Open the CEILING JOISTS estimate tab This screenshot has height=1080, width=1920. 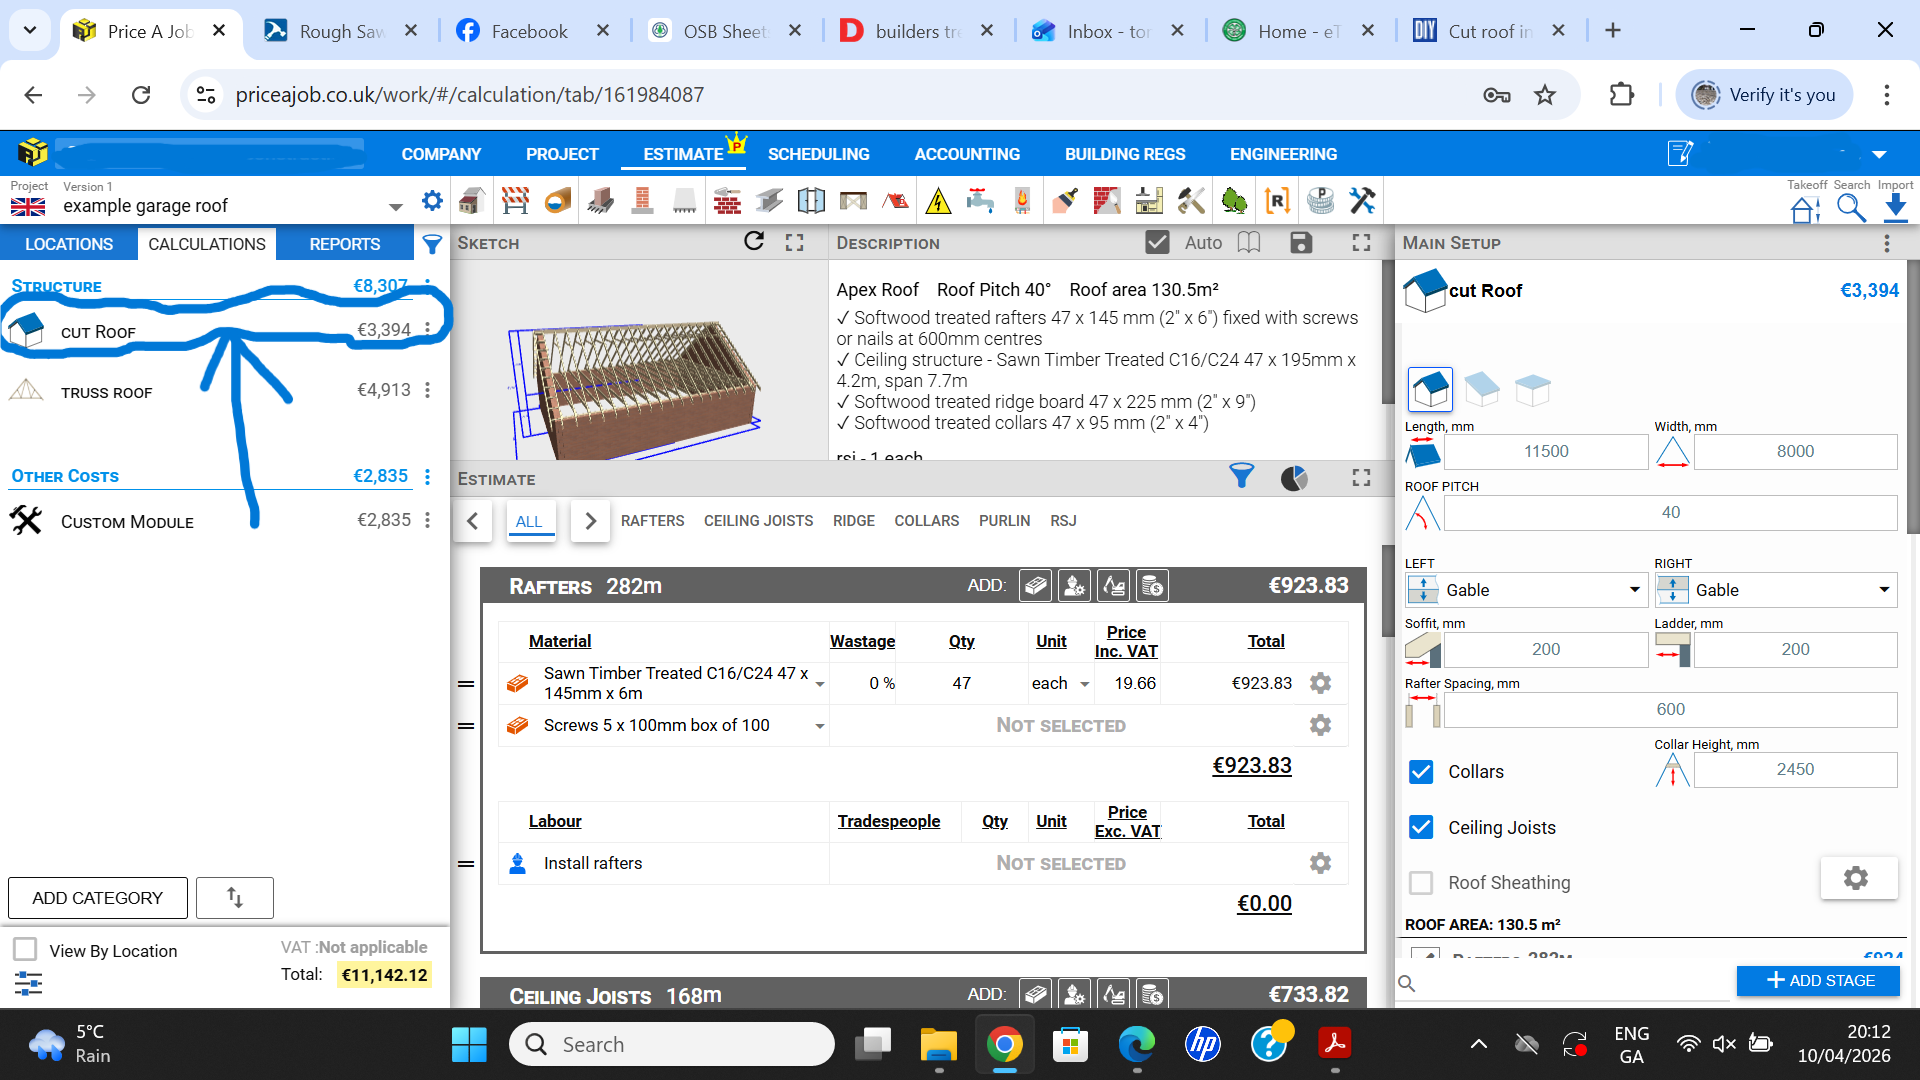758,520
